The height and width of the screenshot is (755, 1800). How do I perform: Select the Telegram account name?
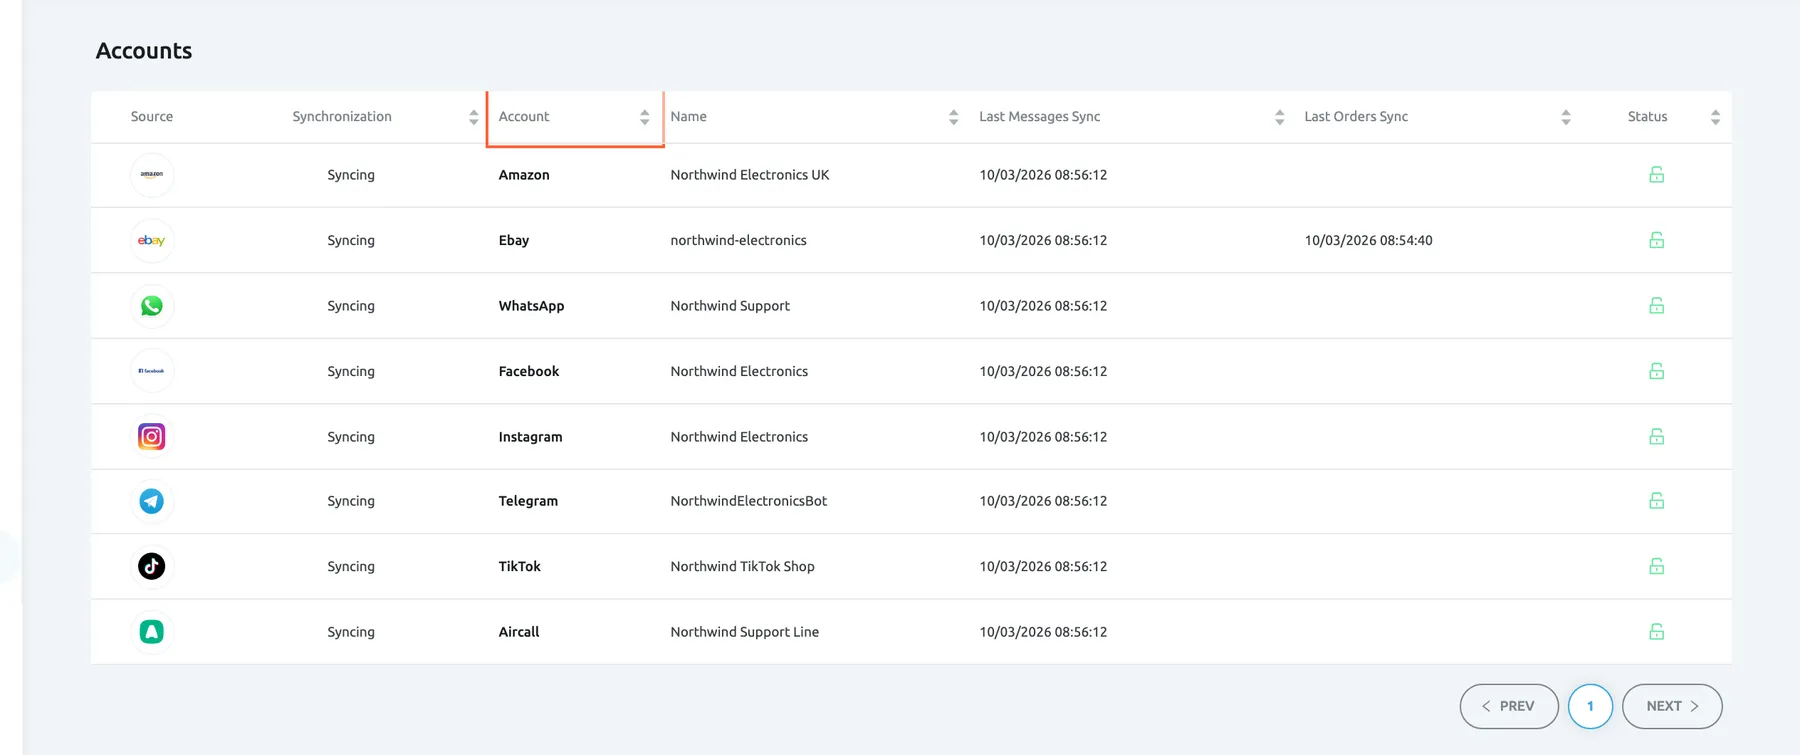528,501
